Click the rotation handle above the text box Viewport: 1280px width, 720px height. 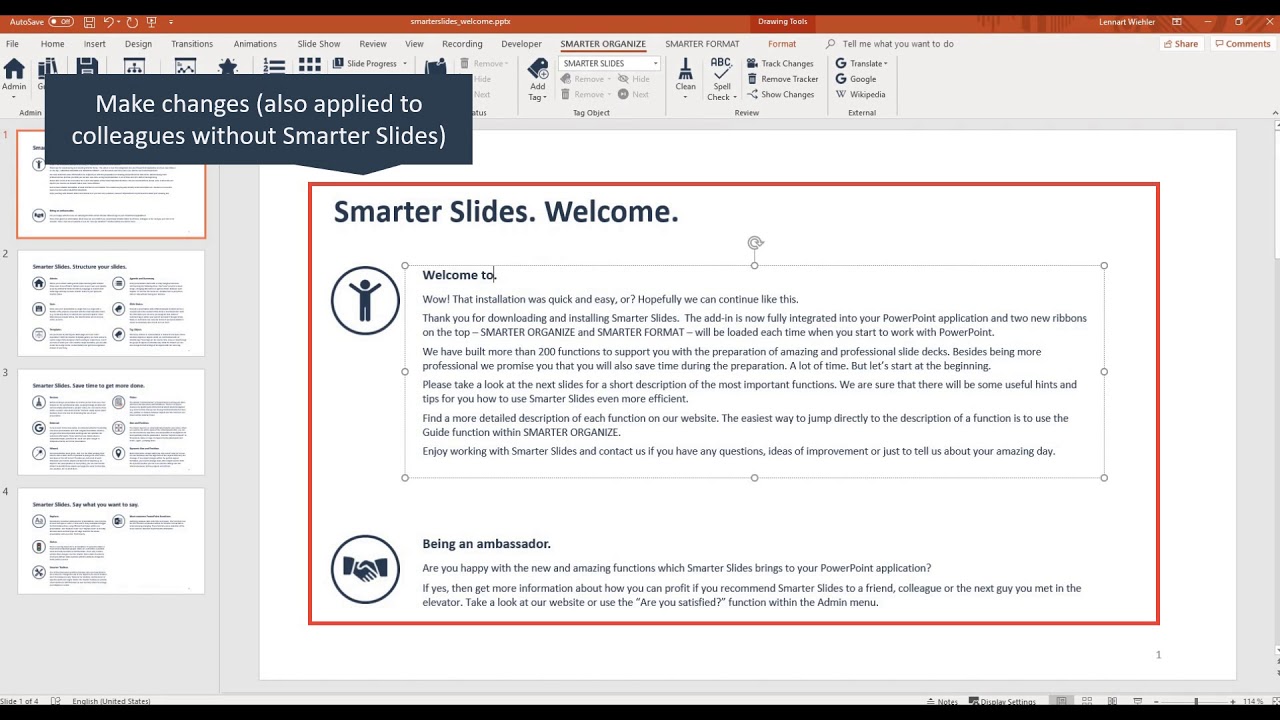[x=755, y=243]
